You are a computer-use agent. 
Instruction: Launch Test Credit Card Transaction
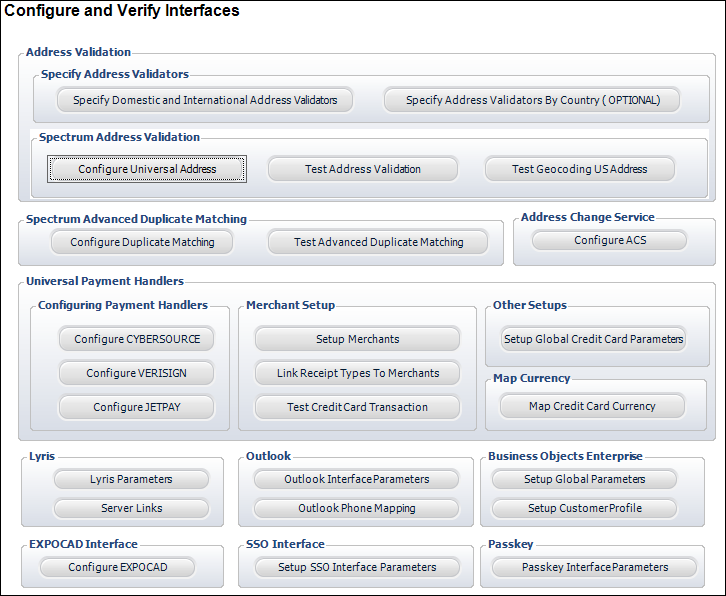tap(357, 407)
